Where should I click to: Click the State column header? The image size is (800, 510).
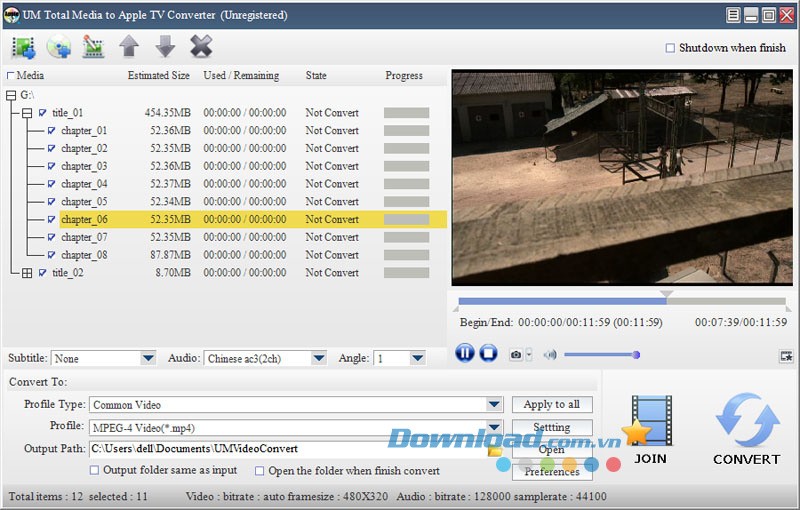(x=316, y=75)
